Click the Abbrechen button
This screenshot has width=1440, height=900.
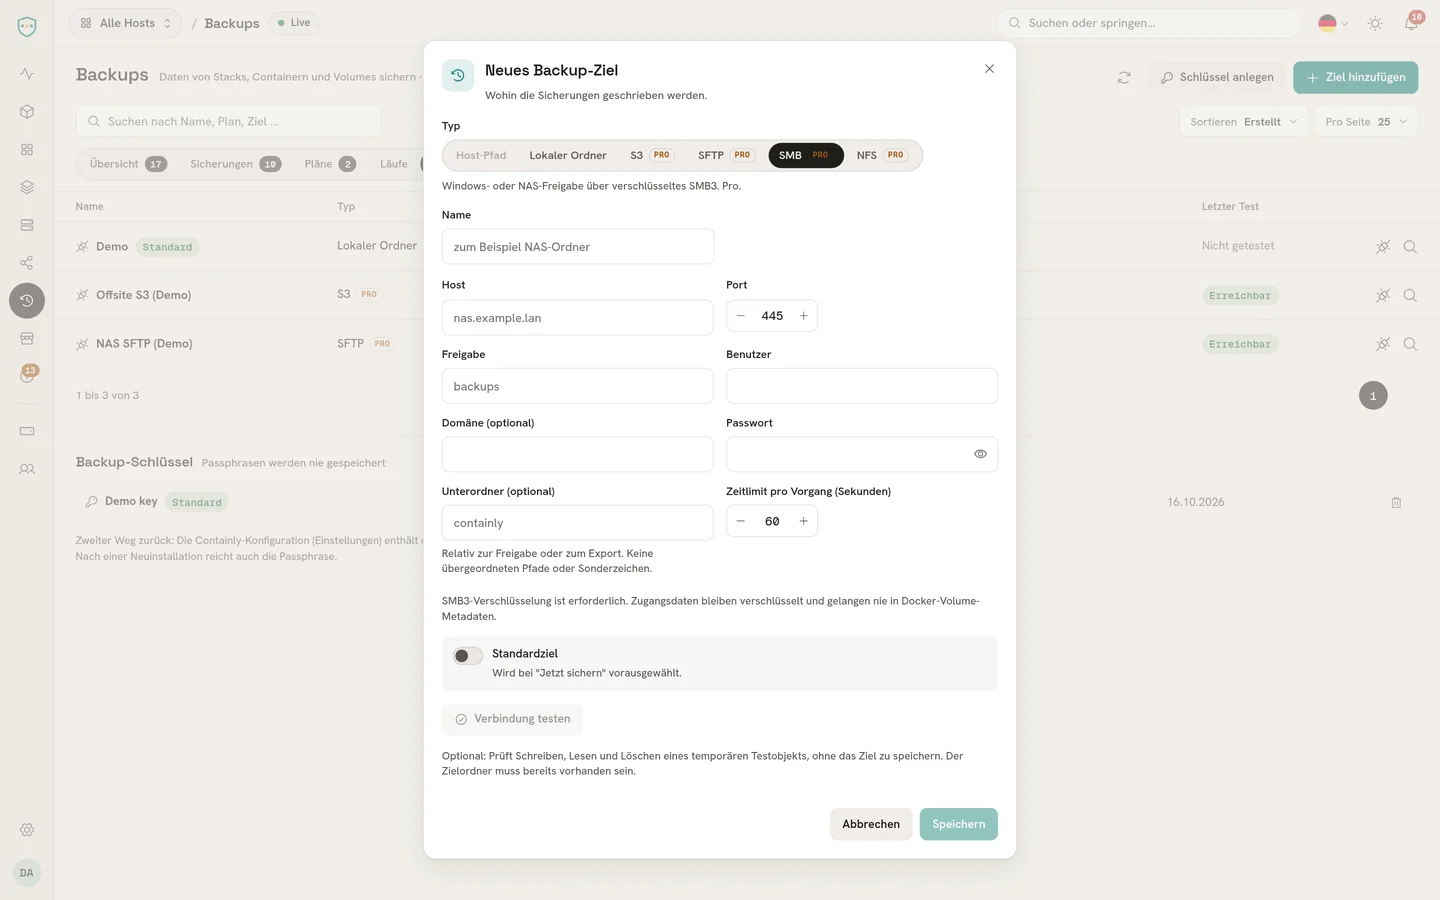point(871,824)
